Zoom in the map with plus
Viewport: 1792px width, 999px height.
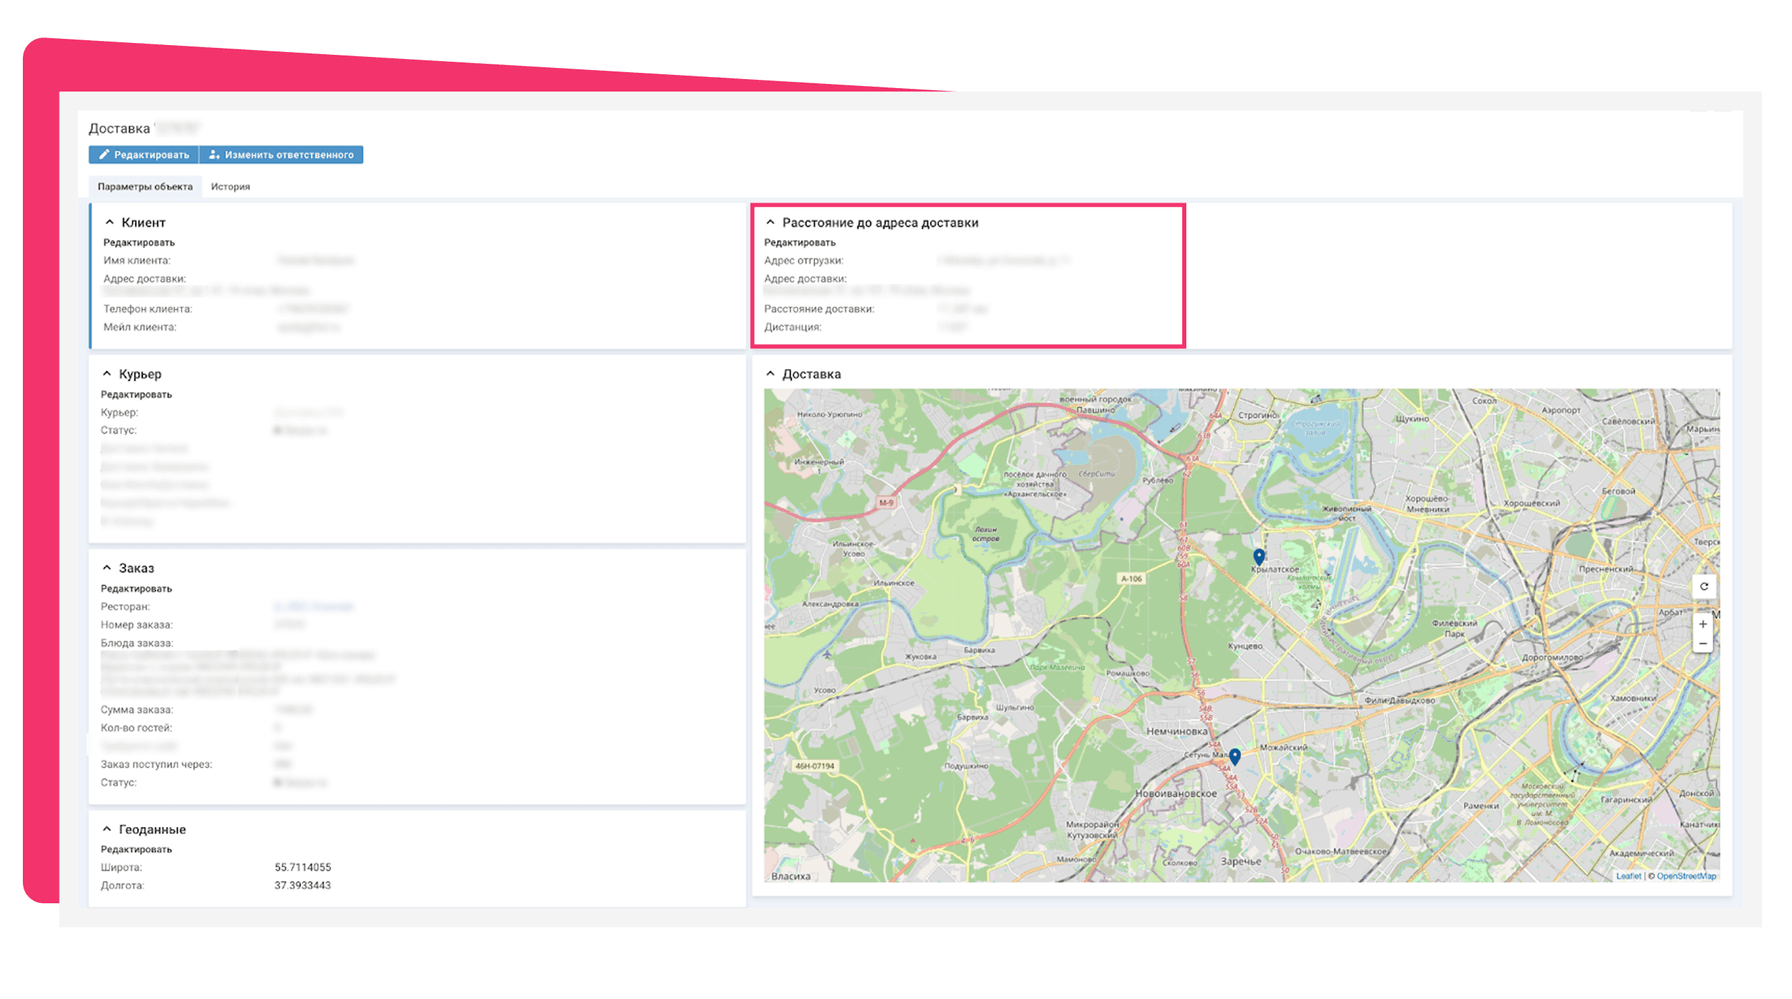click(x=1703, y=624)
